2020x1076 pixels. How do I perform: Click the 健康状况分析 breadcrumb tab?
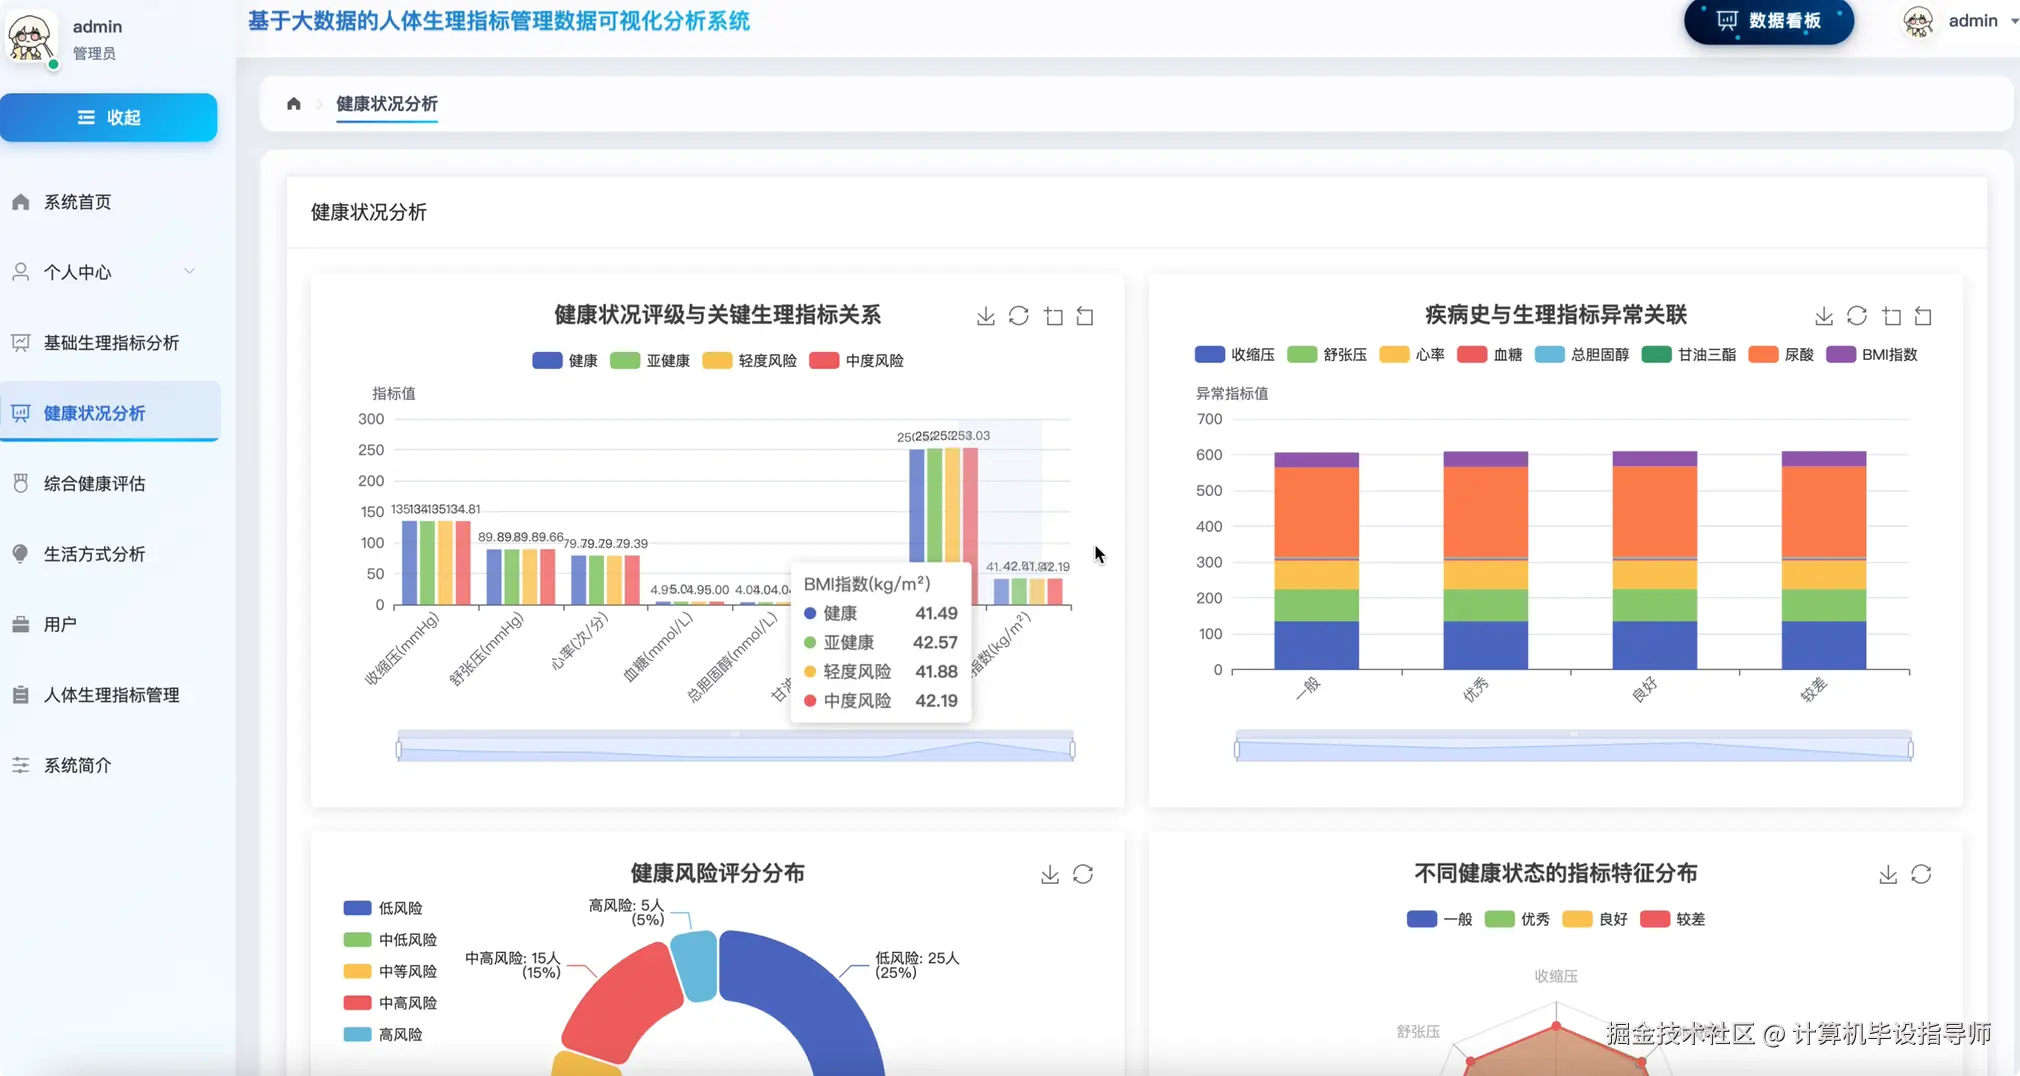[x=387, y=104]
